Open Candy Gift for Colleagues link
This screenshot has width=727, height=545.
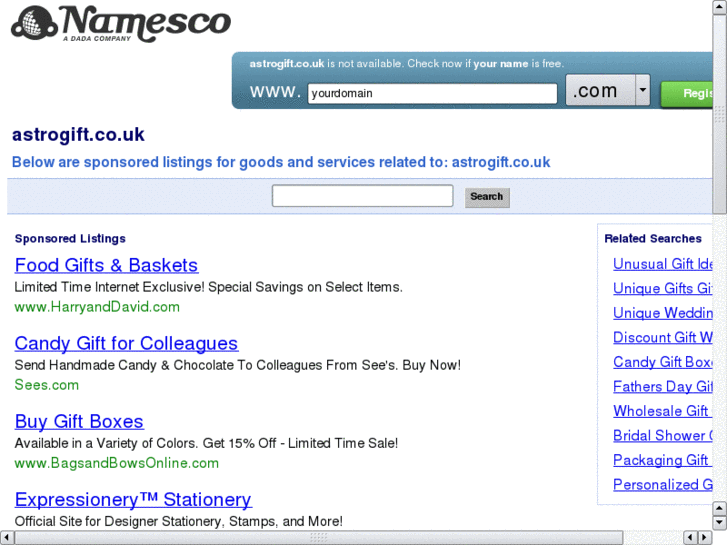pyautogui.click(x=126, y=343)
